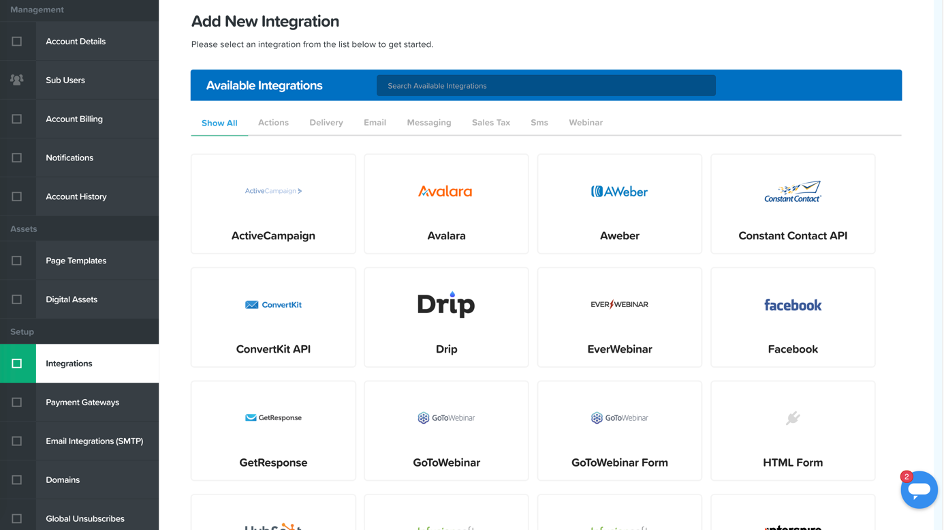Click the icon beside Email Integrations (SMTP)
The width and height of the screenshot is (945, 531).
point(17,441)
